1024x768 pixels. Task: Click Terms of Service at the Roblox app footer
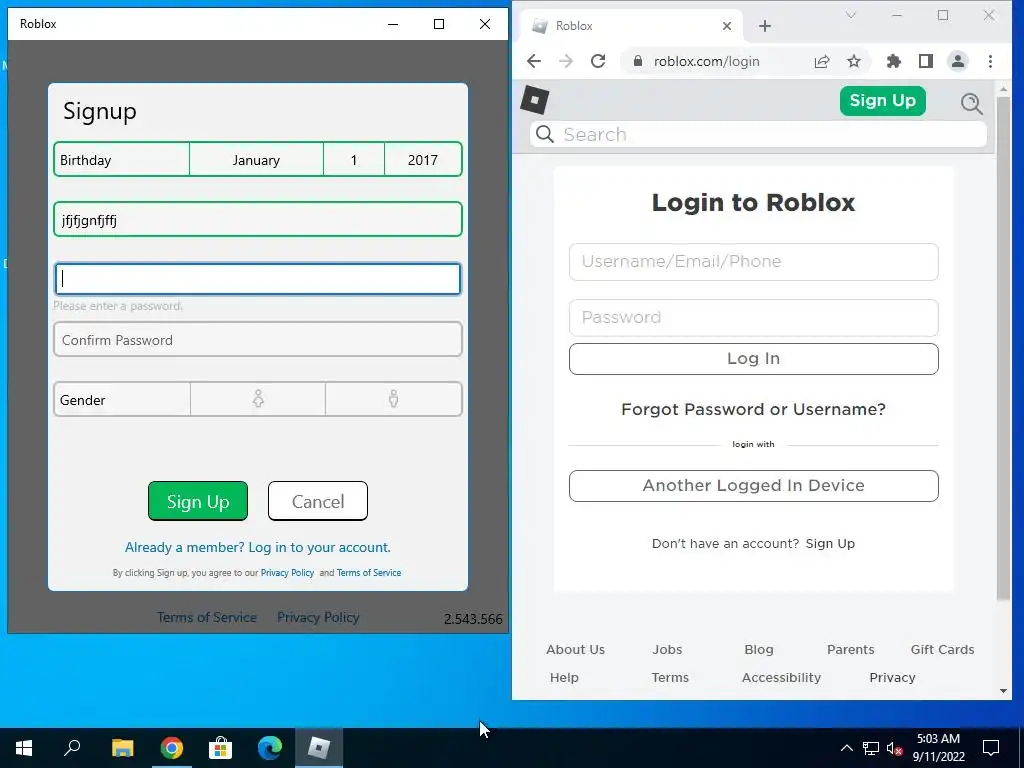click(206, 617)
